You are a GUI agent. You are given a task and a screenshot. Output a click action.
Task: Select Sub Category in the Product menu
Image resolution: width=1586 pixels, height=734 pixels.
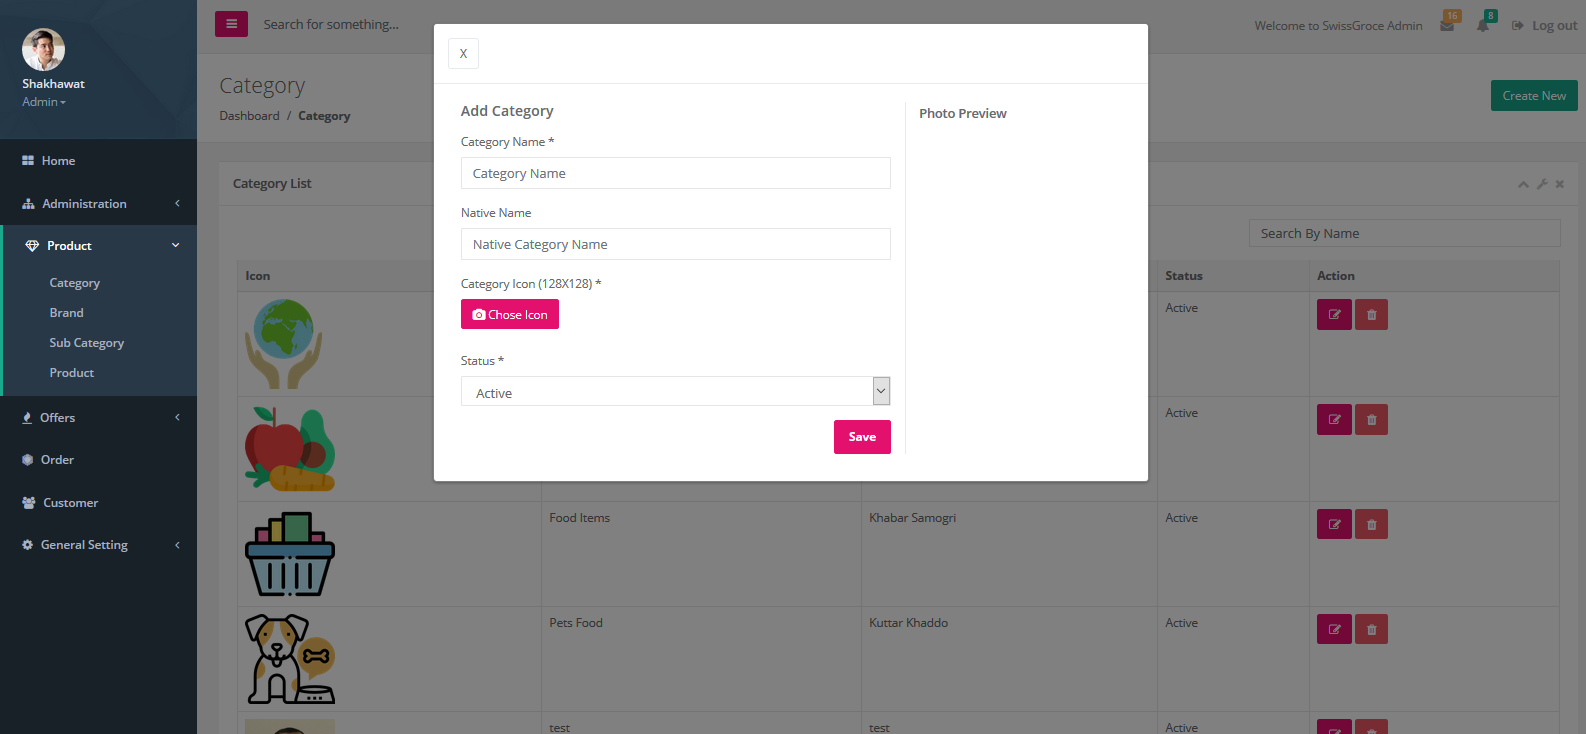[x=86, y=342]
